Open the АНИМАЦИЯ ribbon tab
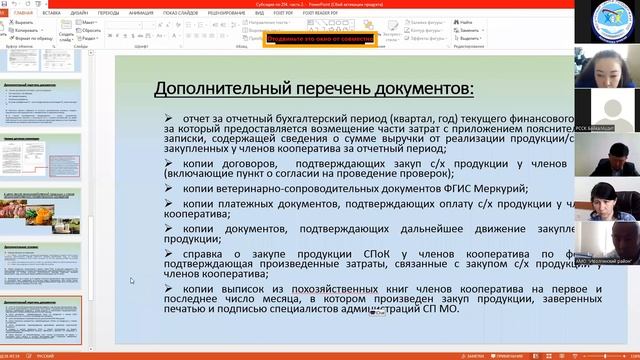Image resolution: width=640 pixels, height=360 pixels. [141, 13]
